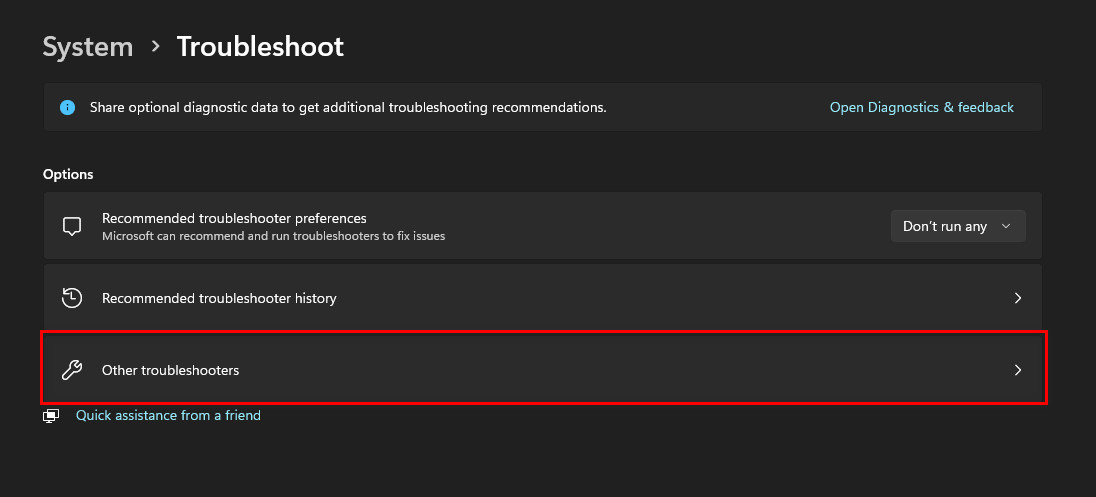This screenshot has width=1096, height=497.
Task: Click the down arrow beside Don't run any
Action: [x=1006, y=226]
